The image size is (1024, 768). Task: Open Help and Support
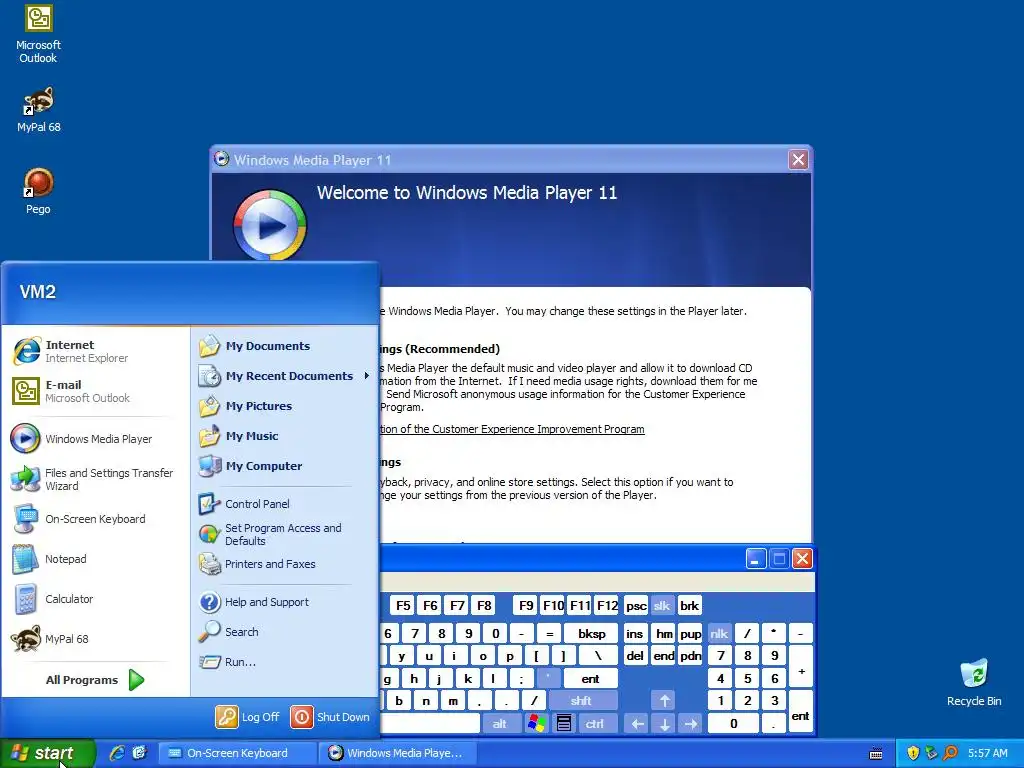click(x=284, y=602)
